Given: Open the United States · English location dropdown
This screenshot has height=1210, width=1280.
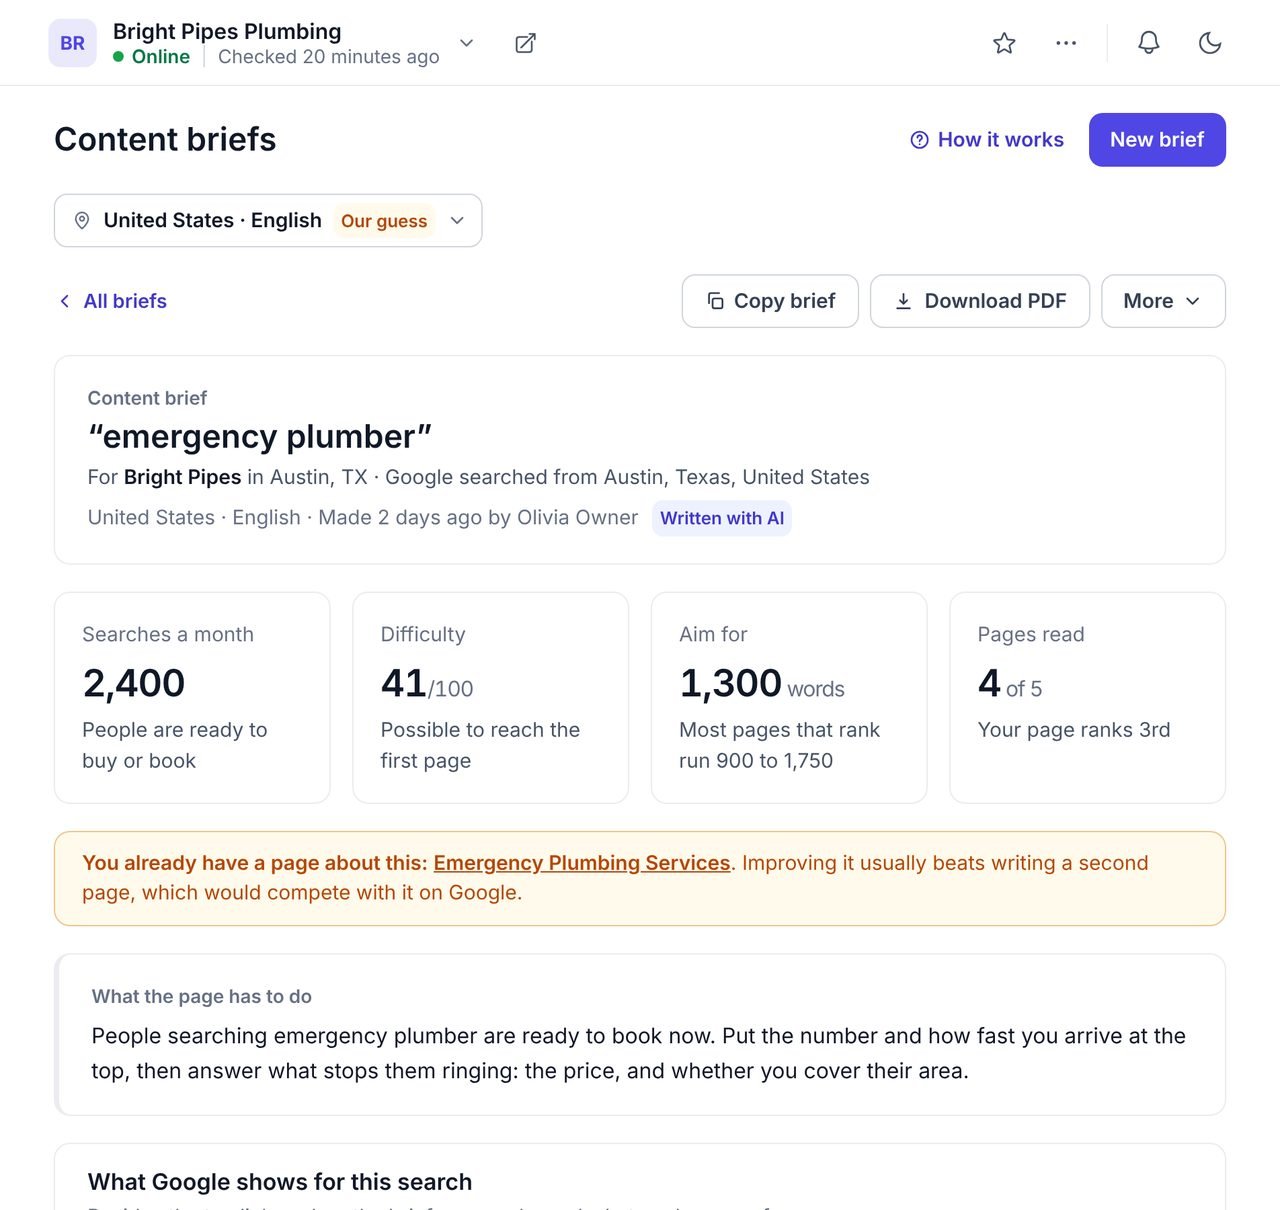Looking at the screenshot, I should pos(268,220).
